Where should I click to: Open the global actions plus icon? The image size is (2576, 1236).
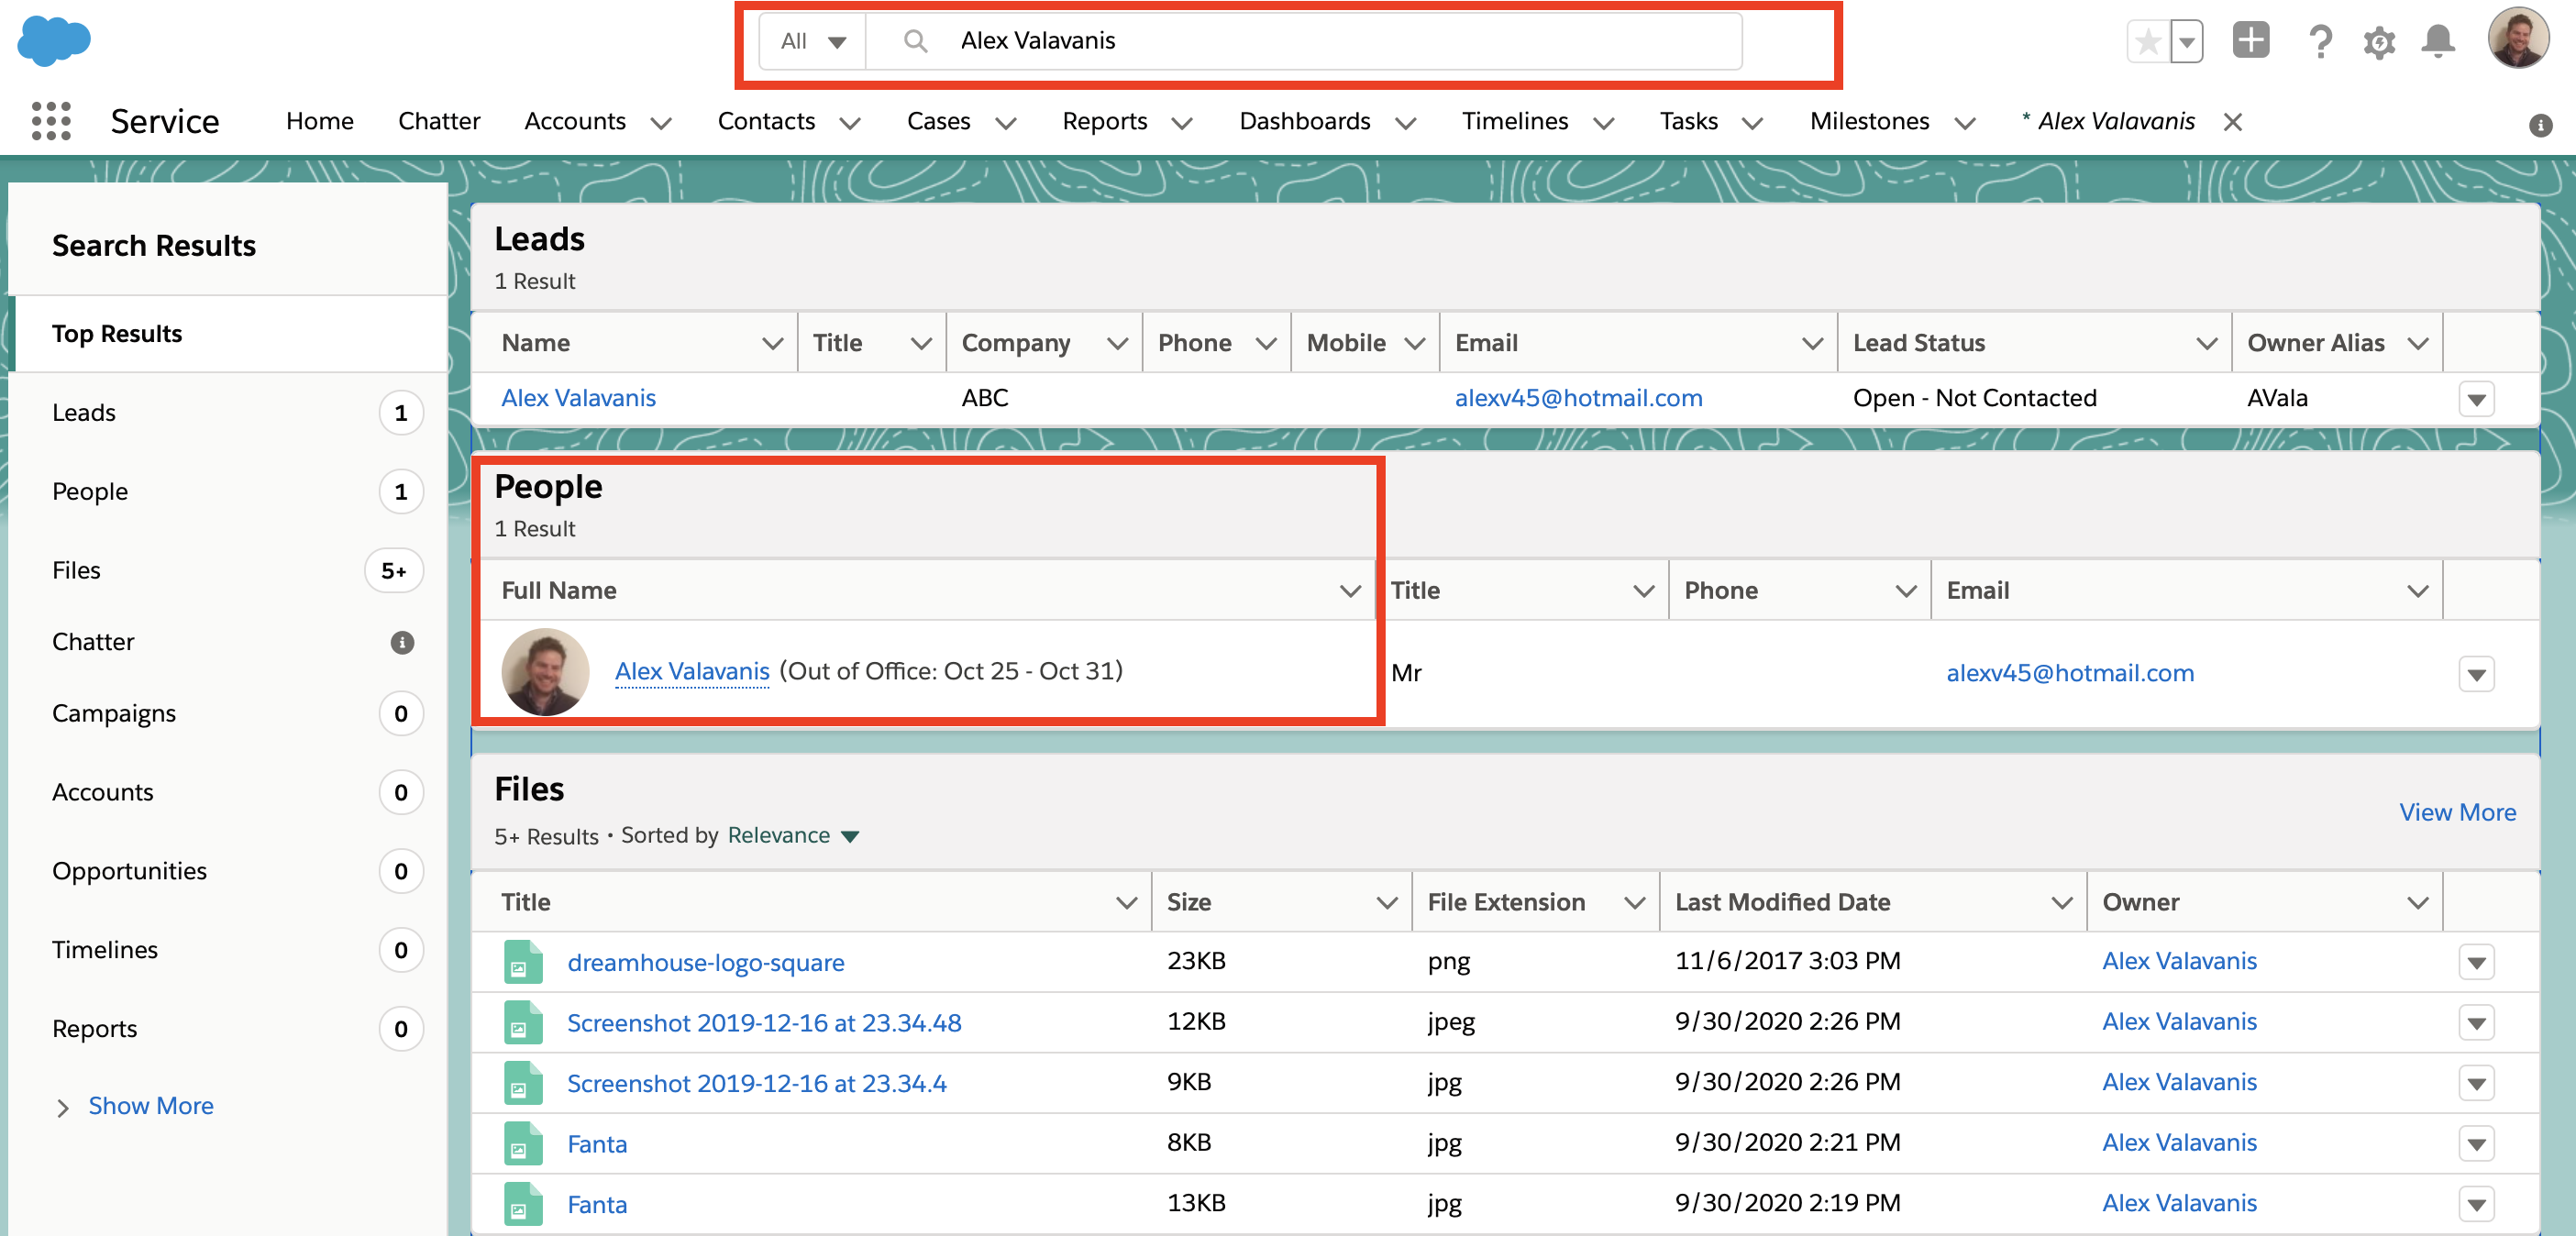2250,41
